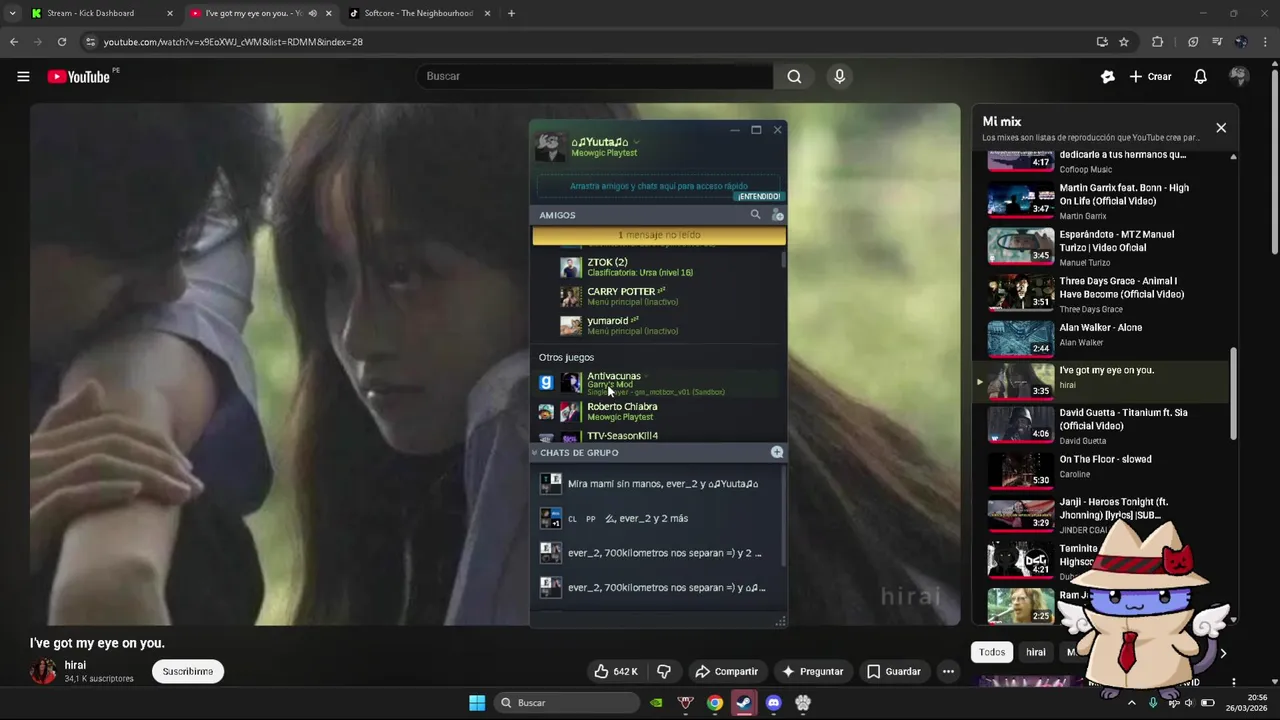Open the Compartir share dialog
Viewport: 1280px width, 720px height.
pos(727,671)
